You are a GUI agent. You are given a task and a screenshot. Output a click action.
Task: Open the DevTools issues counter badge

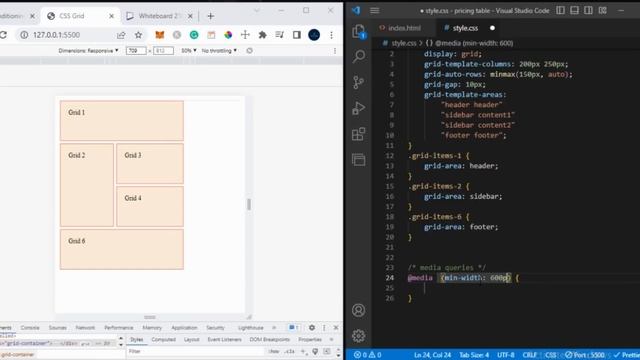tap(294, 327)
